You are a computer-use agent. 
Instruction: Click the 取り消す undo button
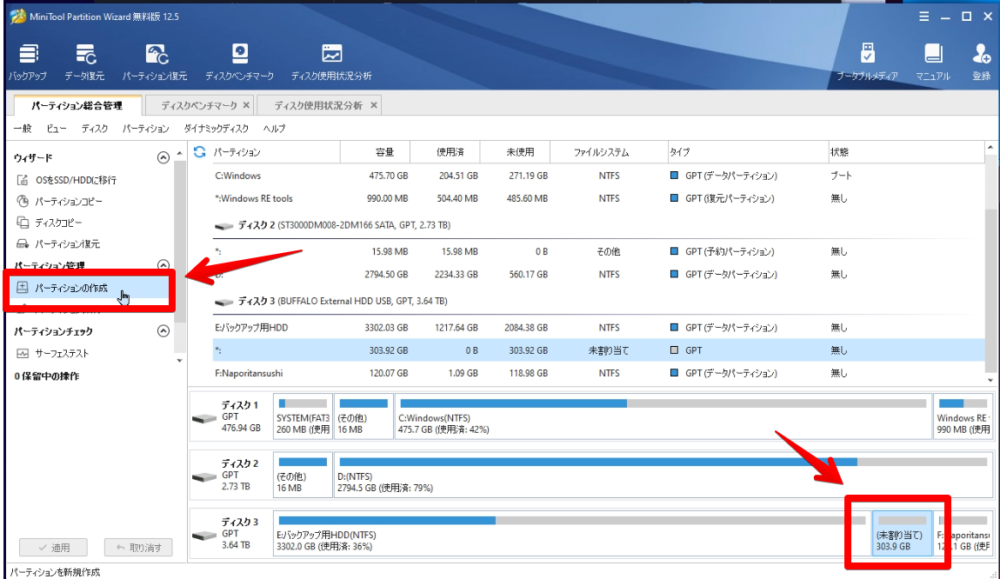click(x=138, y=547)
